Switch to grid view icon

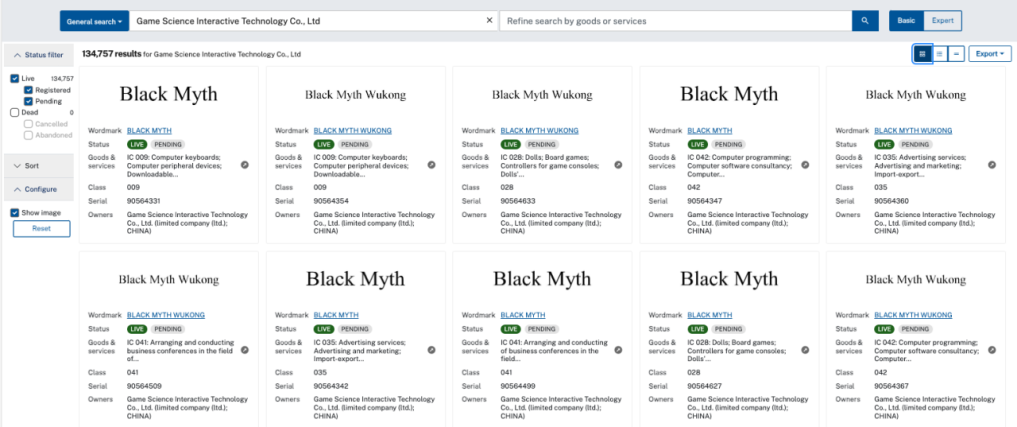922,54
